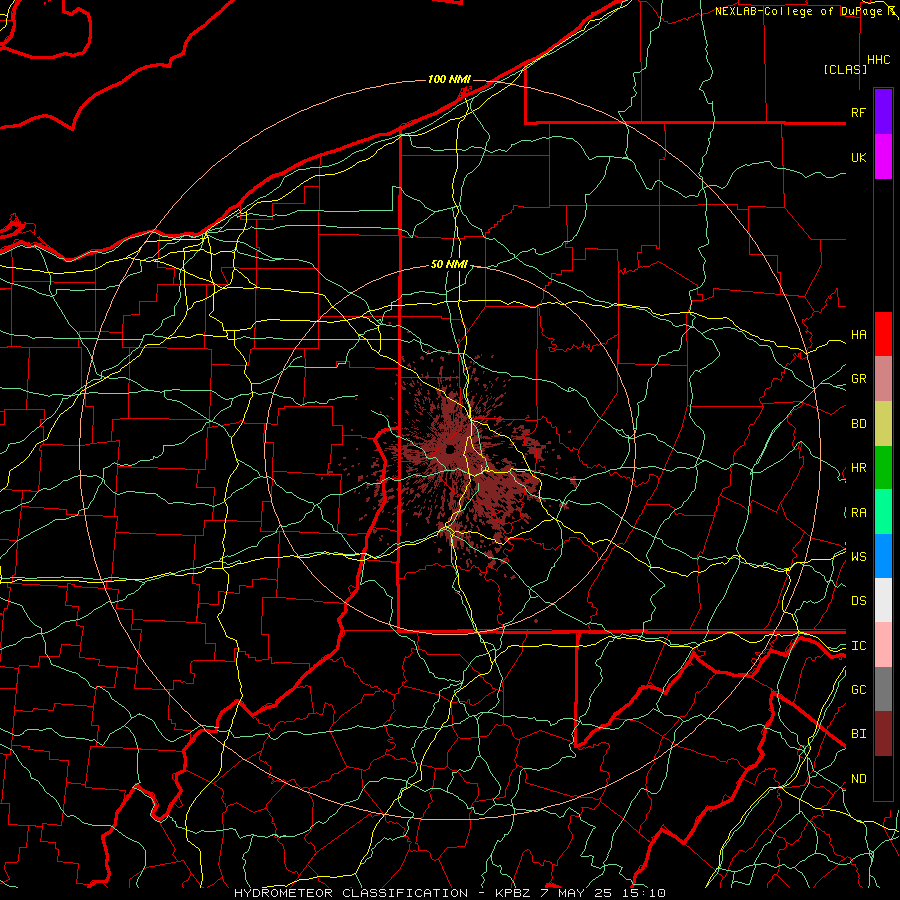Click the UK legend label
This screenshot has height=900, width=900.
[858, 157]
